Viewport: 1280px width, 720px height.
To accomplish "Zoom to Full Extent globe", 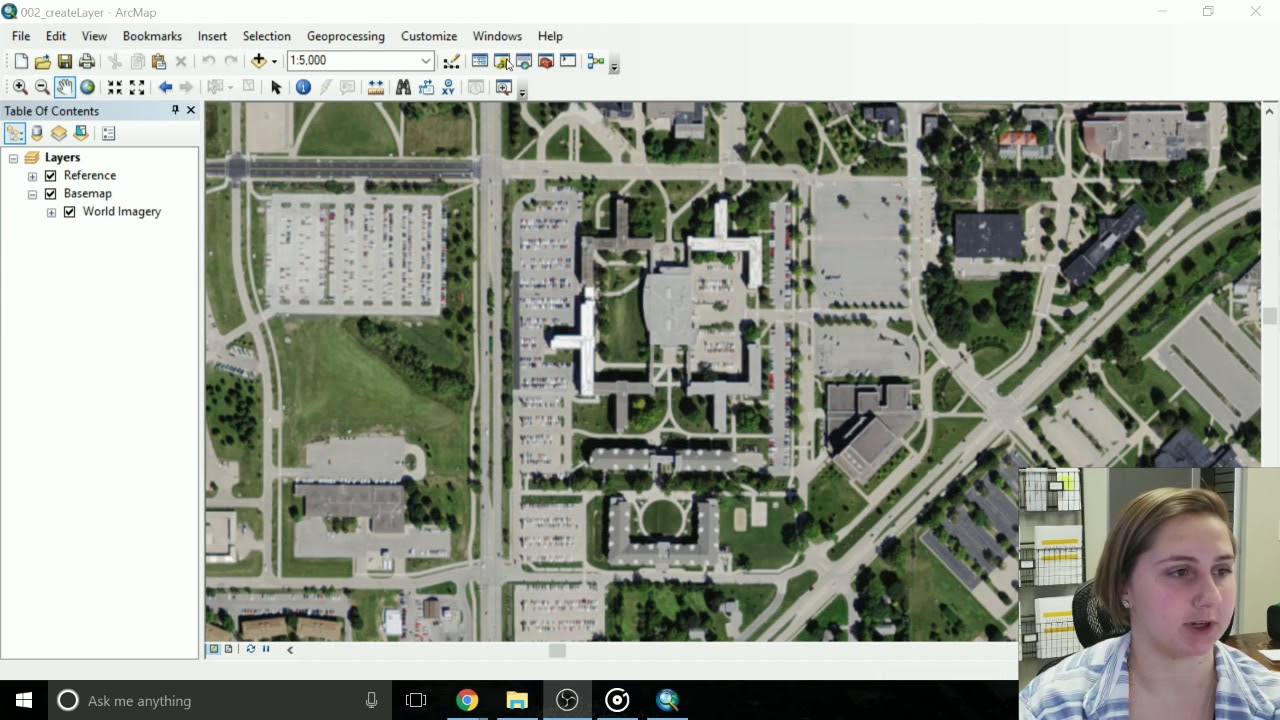I will (87, 87).
